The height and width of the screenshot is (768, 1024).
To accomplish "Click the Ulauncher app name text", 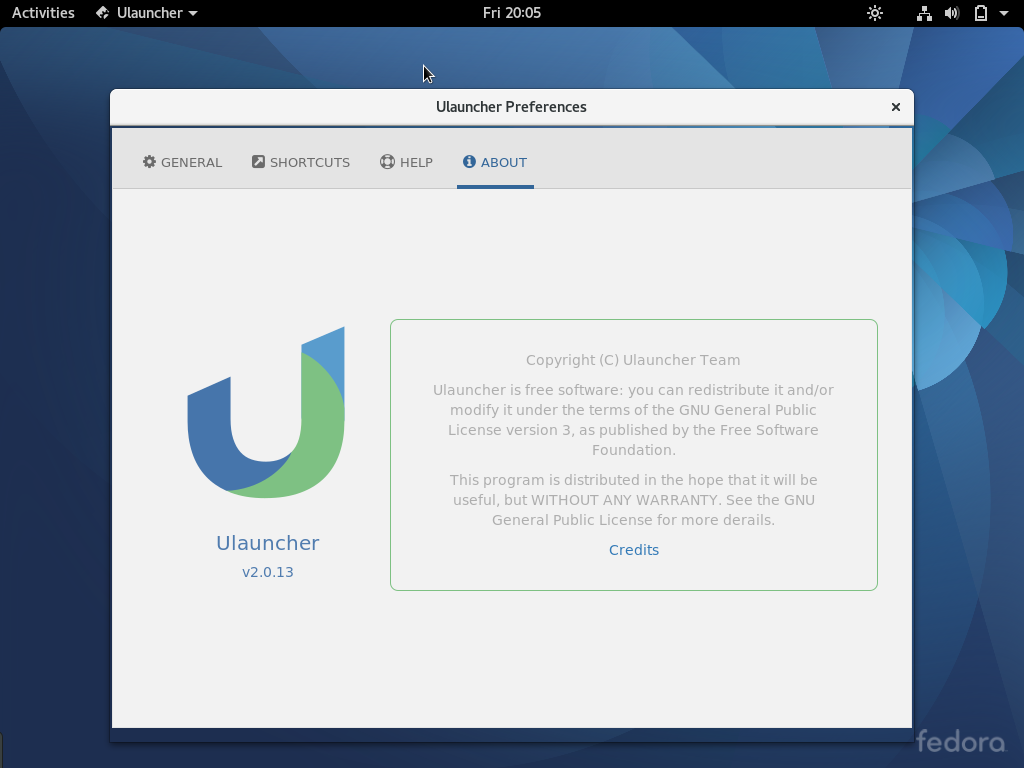I will 268,543.
